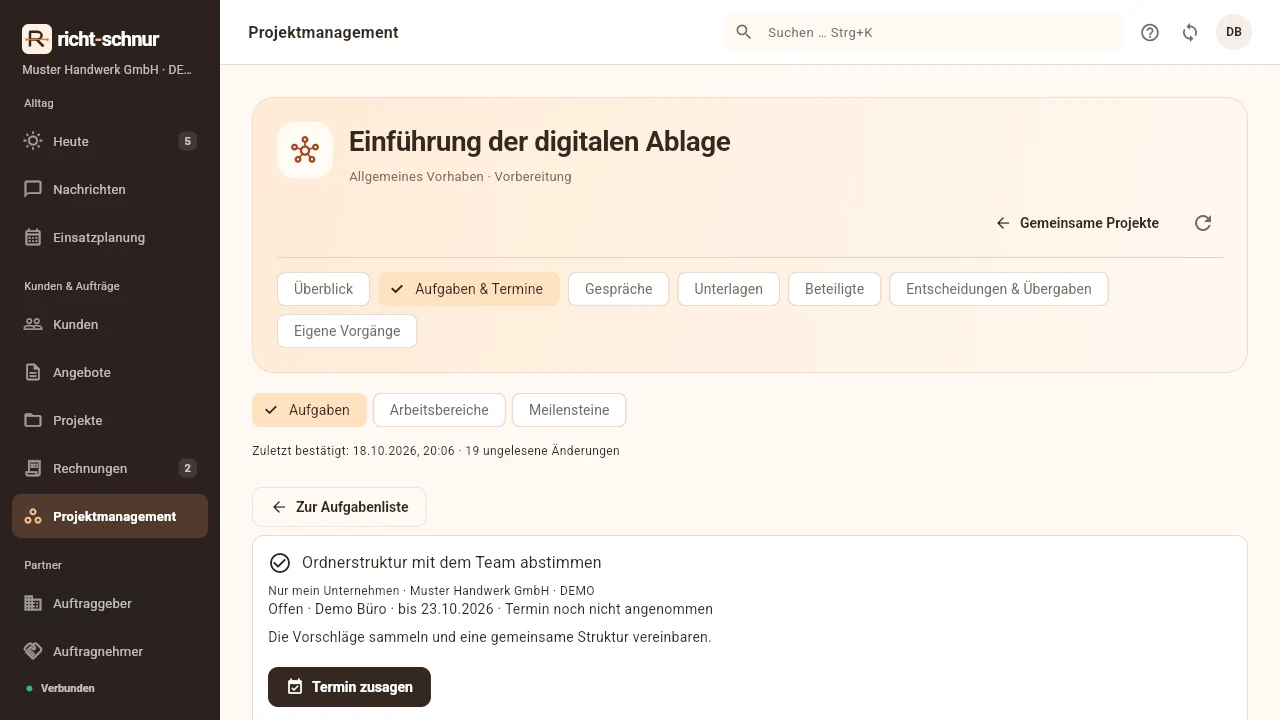Click the Termin zusagen button

[x=349, y=687]
